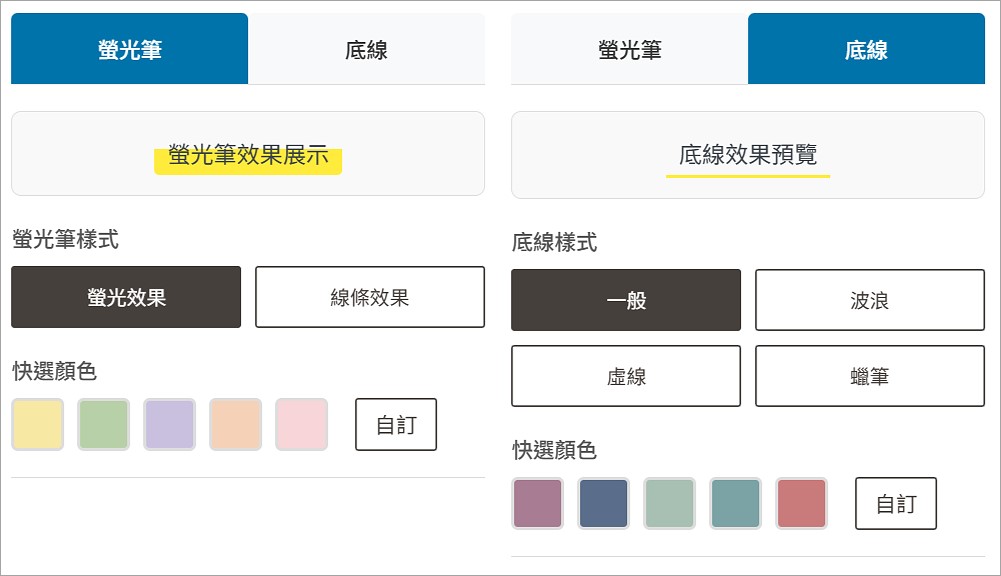Select the 底線 tab on the right panel

pos(865,48)
